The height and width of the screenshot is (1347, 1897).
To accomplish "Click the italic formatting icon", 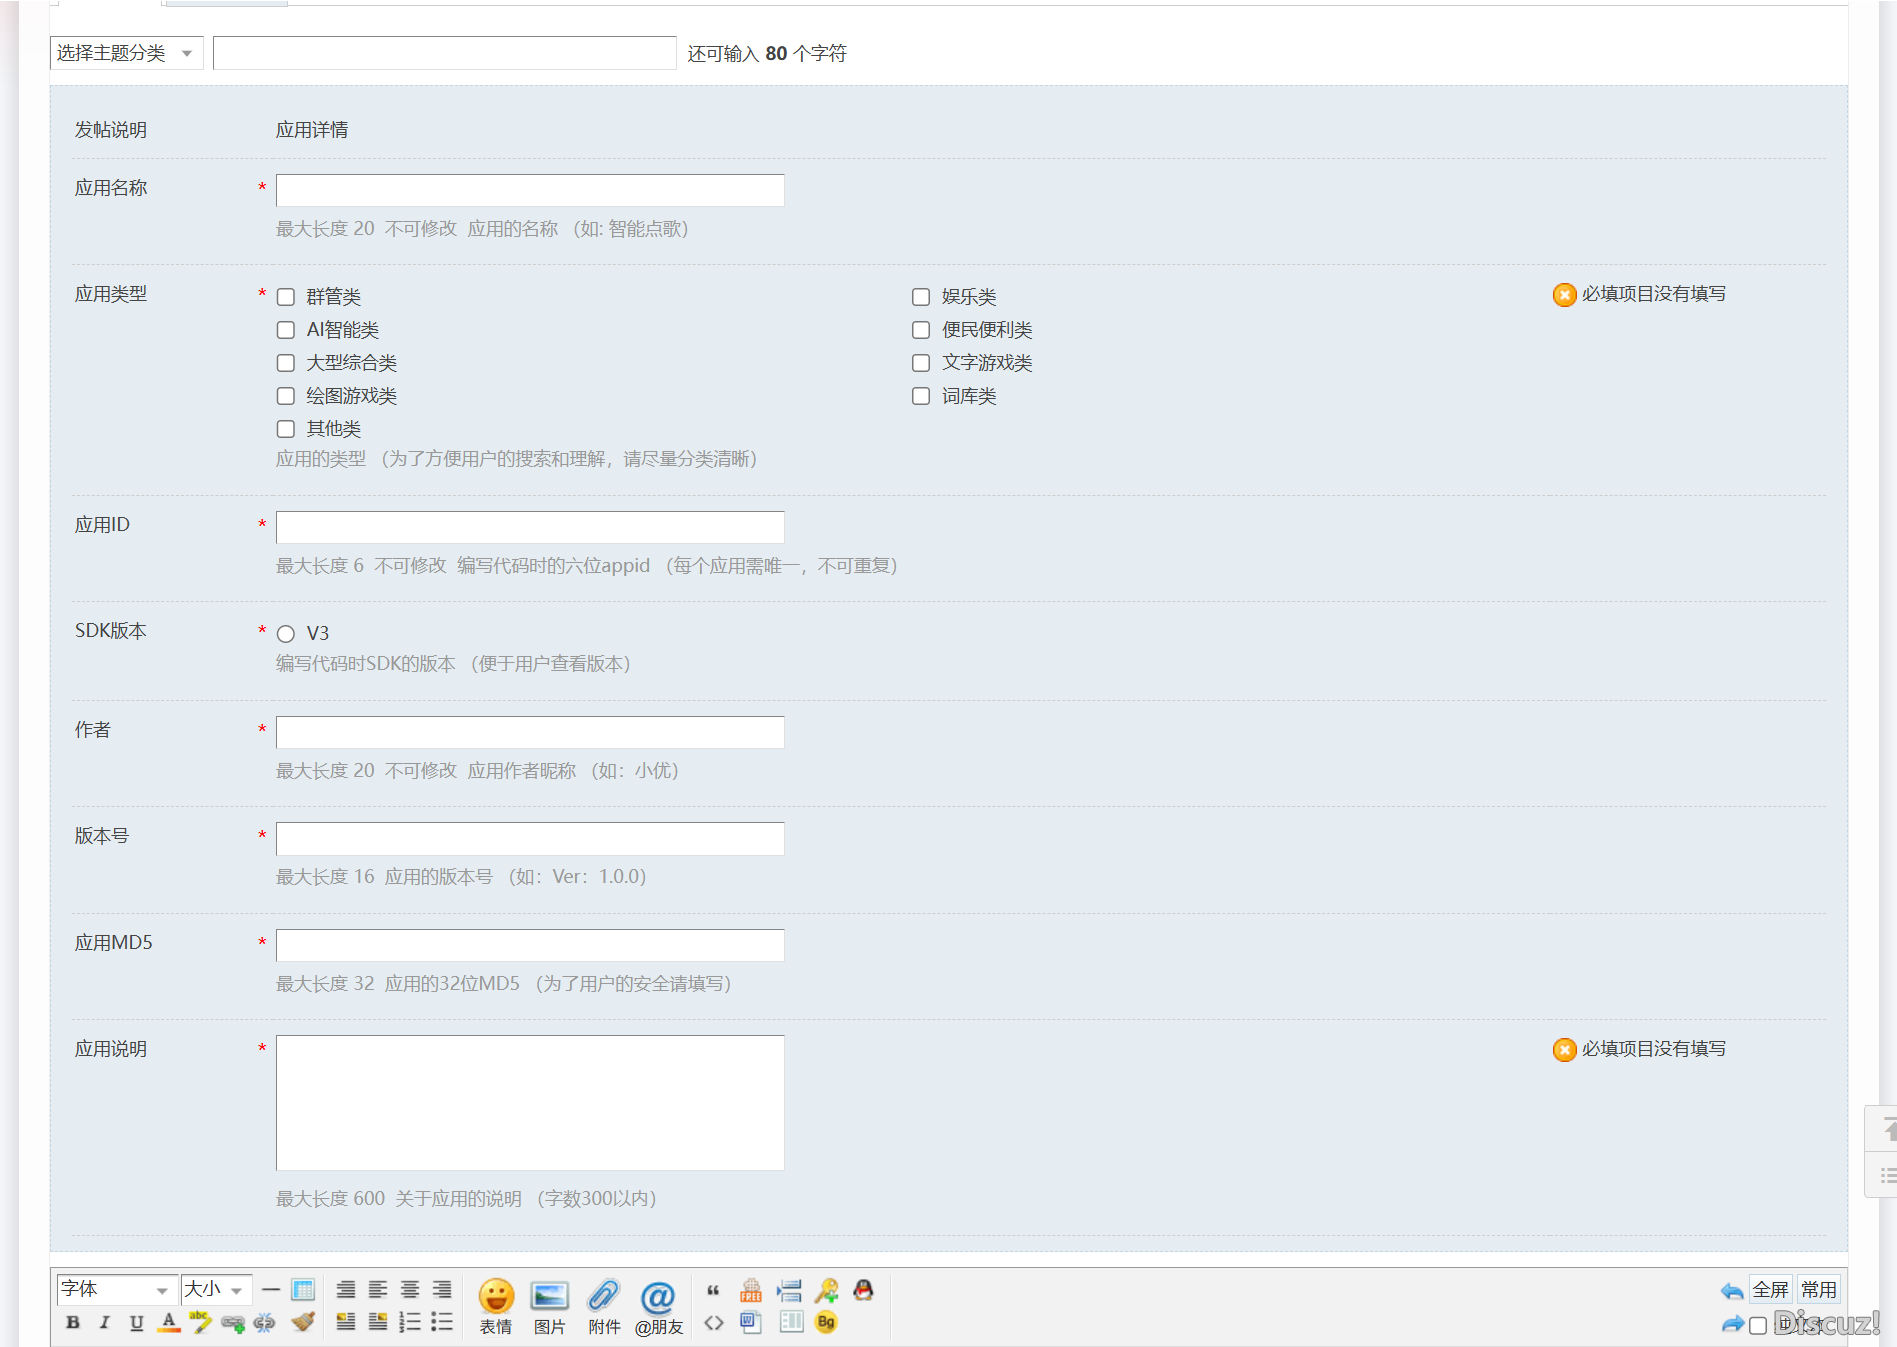I will 104,1323.
